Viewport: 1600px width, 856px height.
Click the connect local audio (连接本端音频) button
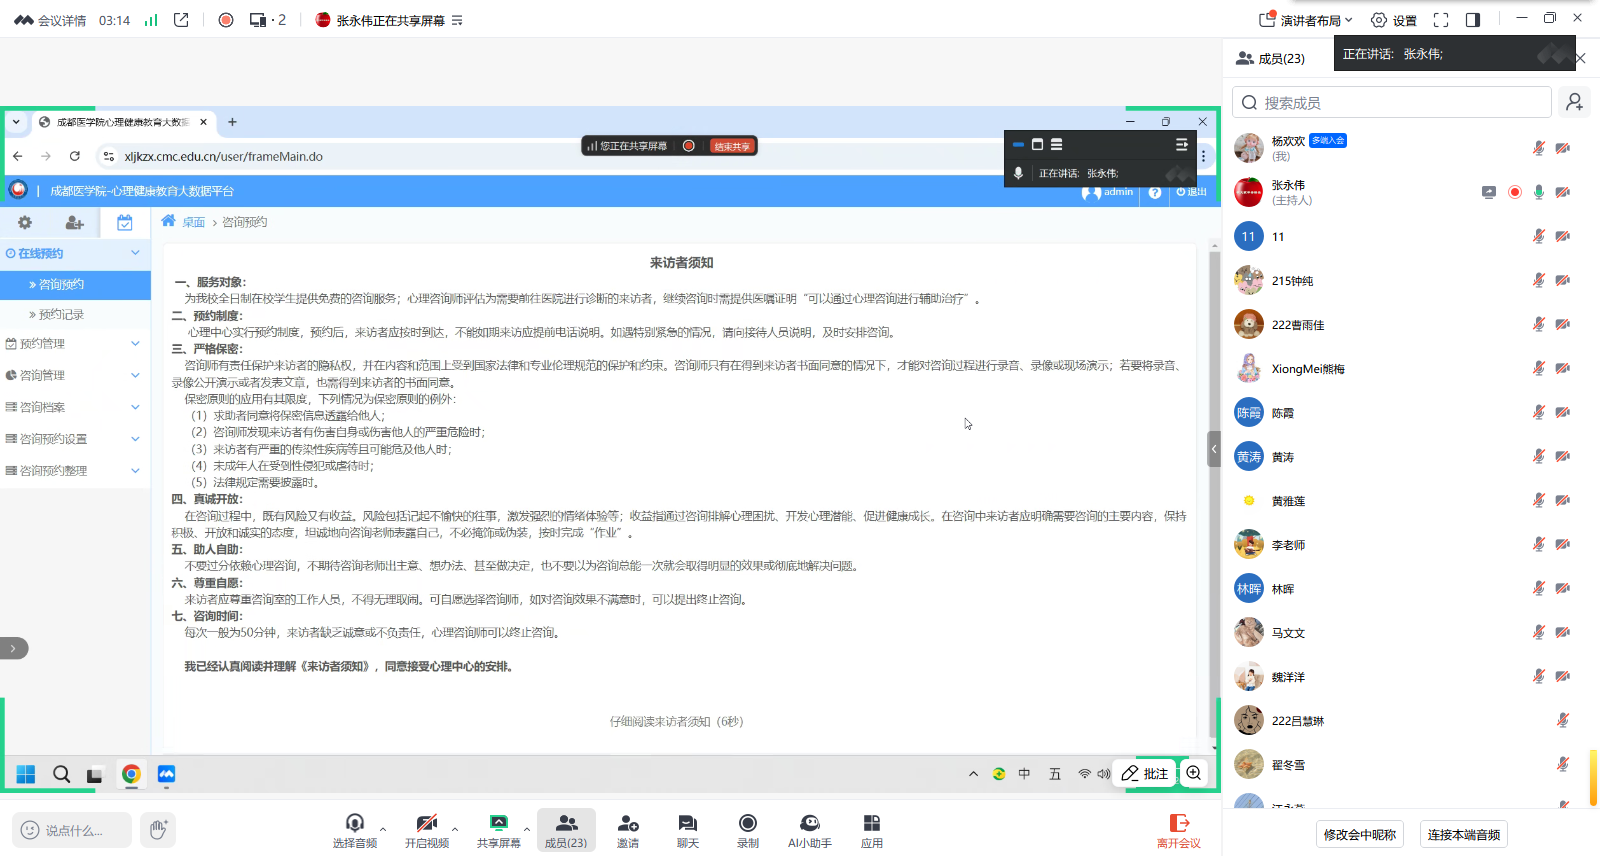pyautogui.click(x=1464, y=834)
